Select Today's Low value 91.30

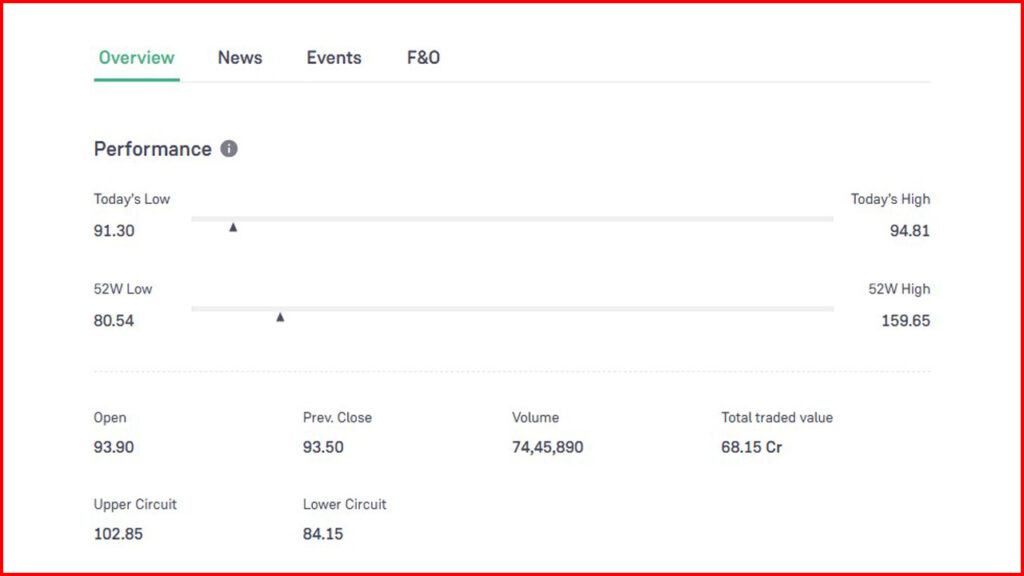pos(114,231)
